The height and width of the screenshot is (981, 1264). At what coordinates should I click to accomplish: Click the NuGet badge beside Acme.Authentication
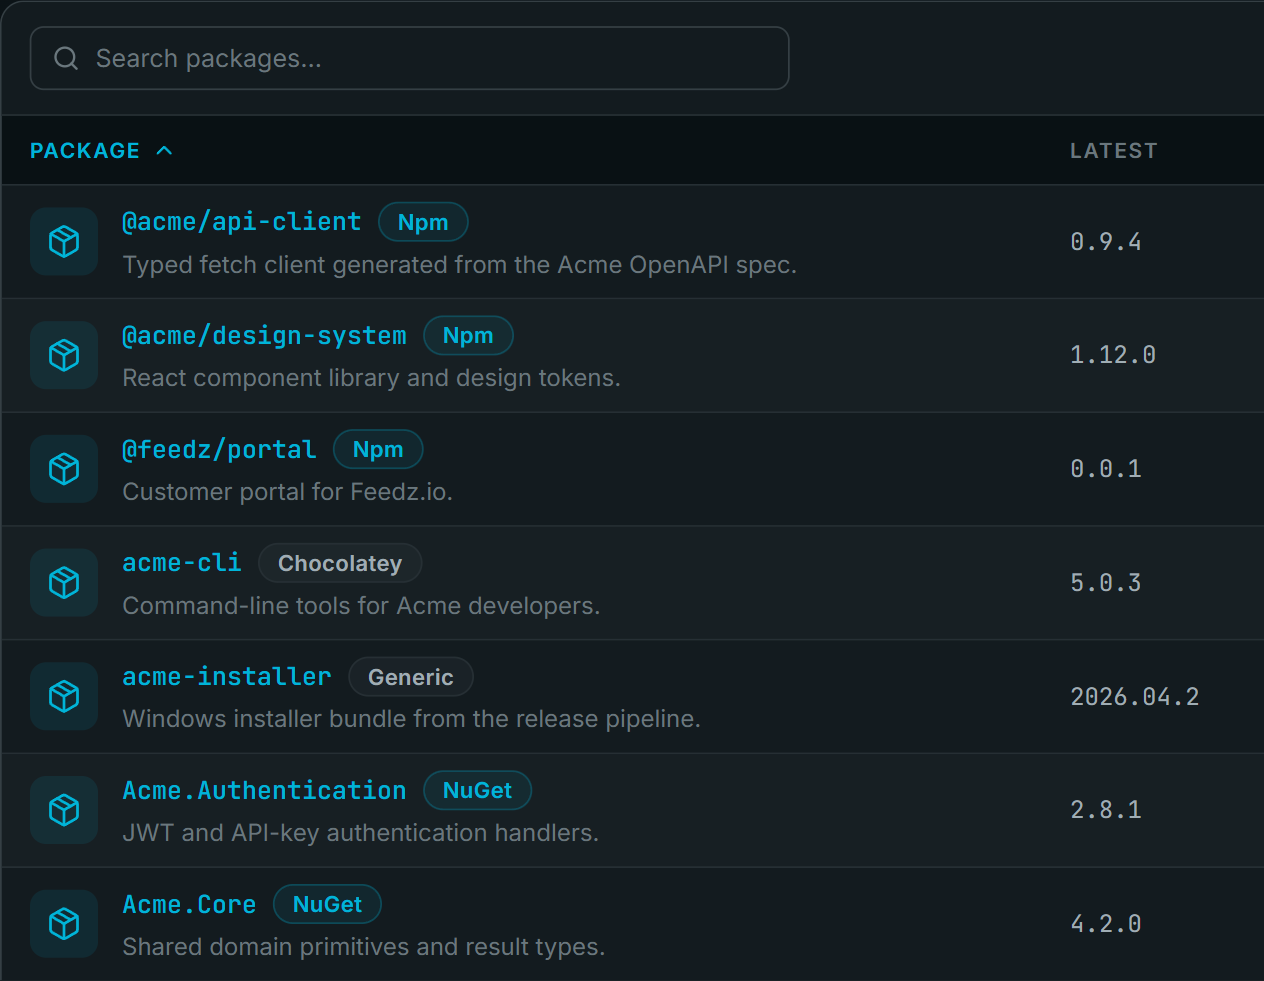pos(478,791)
